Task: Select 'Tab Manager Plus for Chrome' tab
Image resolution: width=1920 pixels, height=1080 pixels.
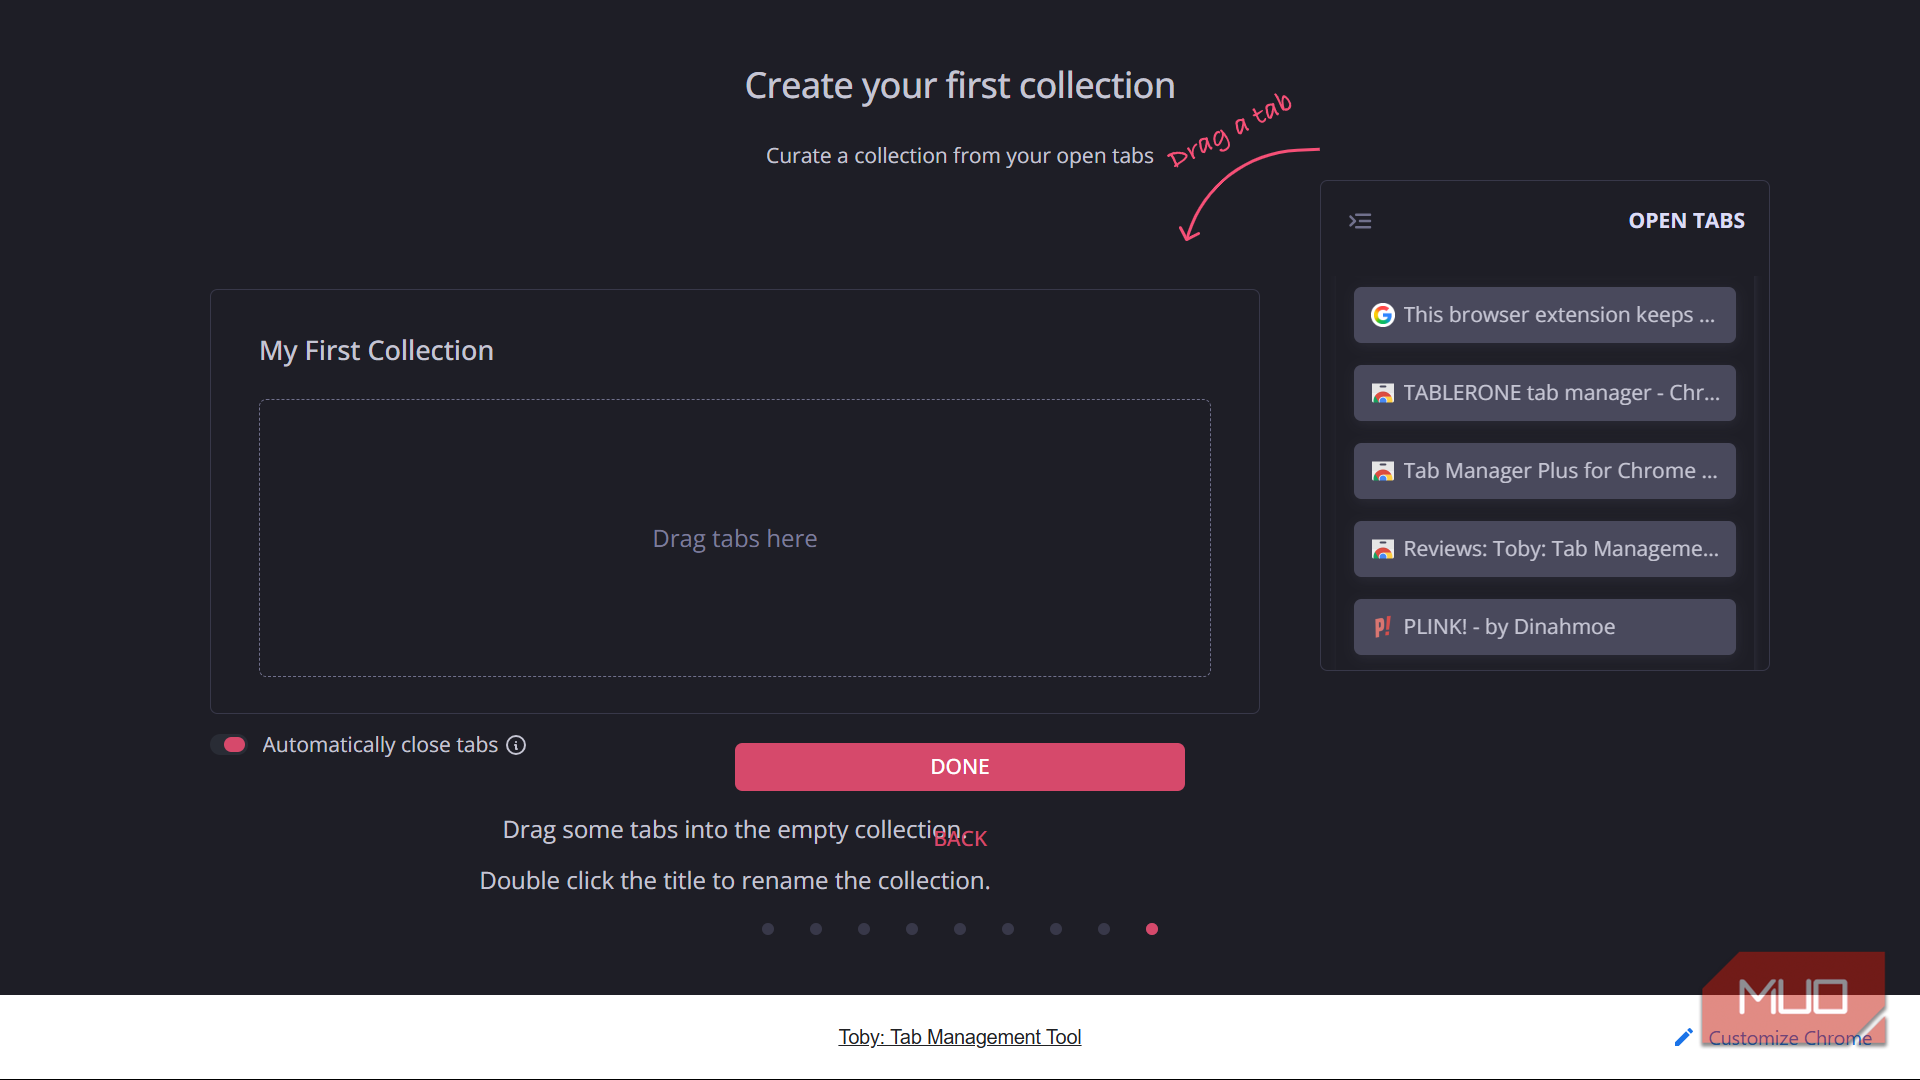Action: (x=1545, y=471)
